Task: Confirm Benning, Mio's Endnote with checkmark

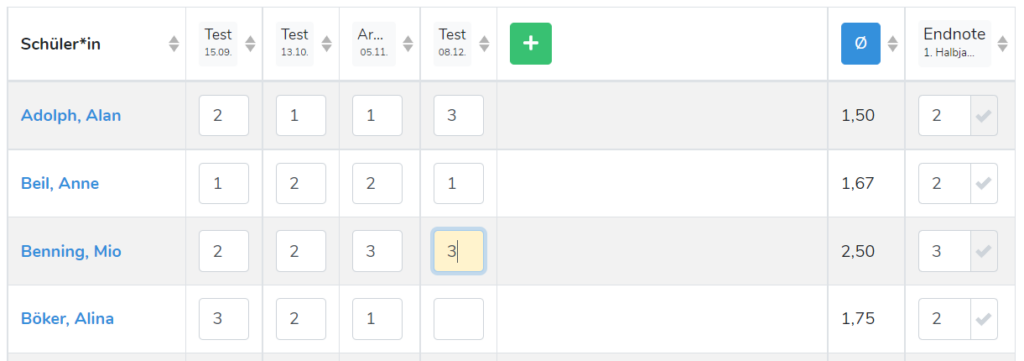Action: point(984,251)
